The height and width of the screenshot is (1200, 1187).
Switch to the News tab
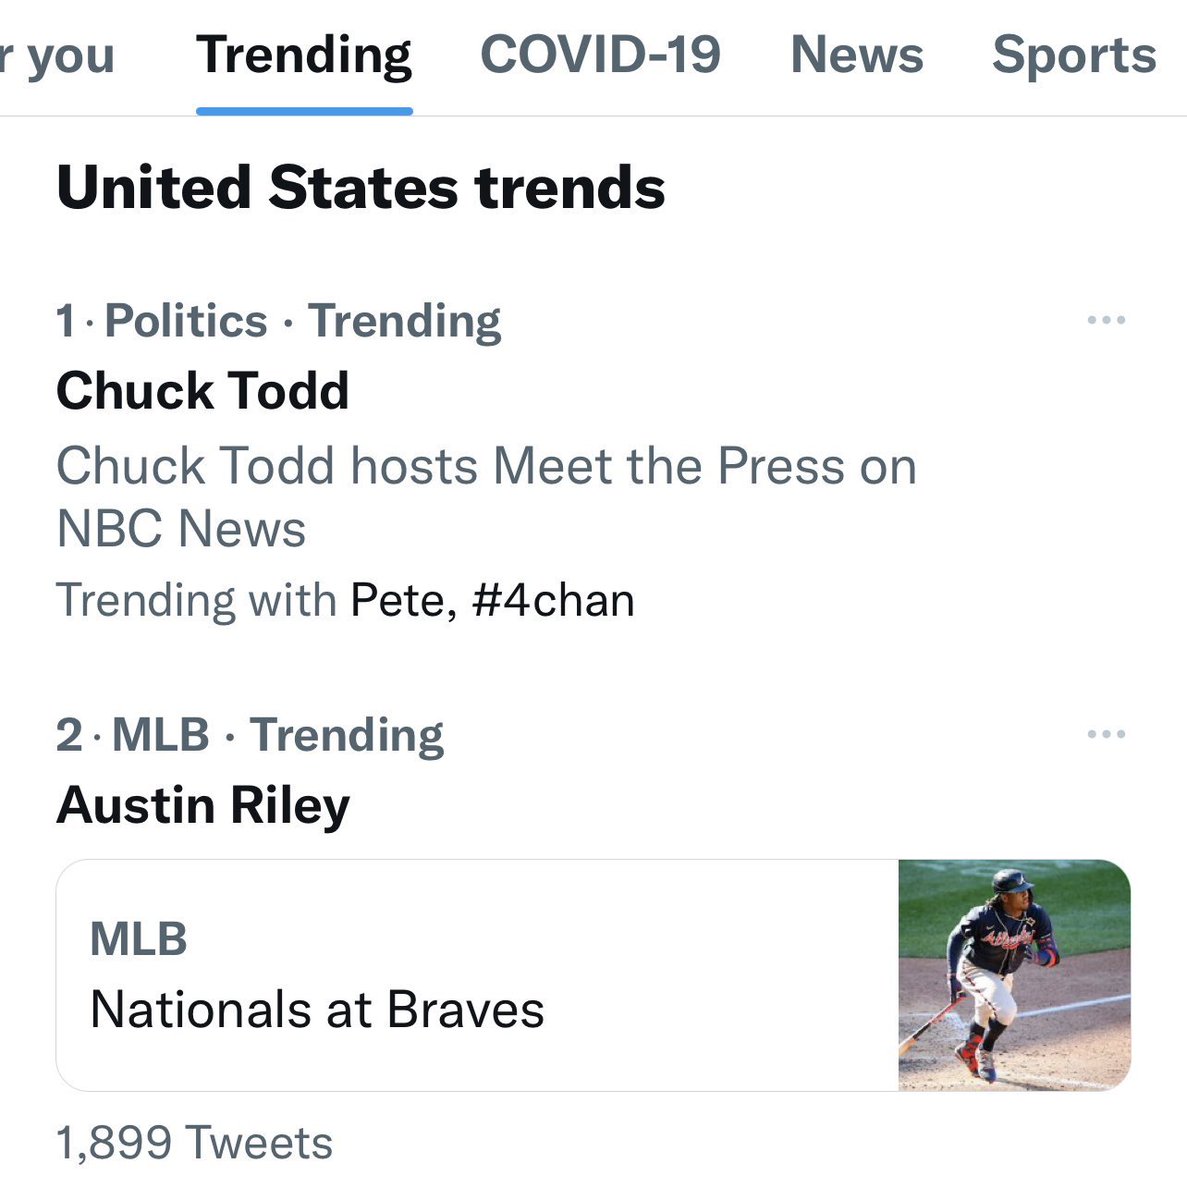(x=857, y=55)
